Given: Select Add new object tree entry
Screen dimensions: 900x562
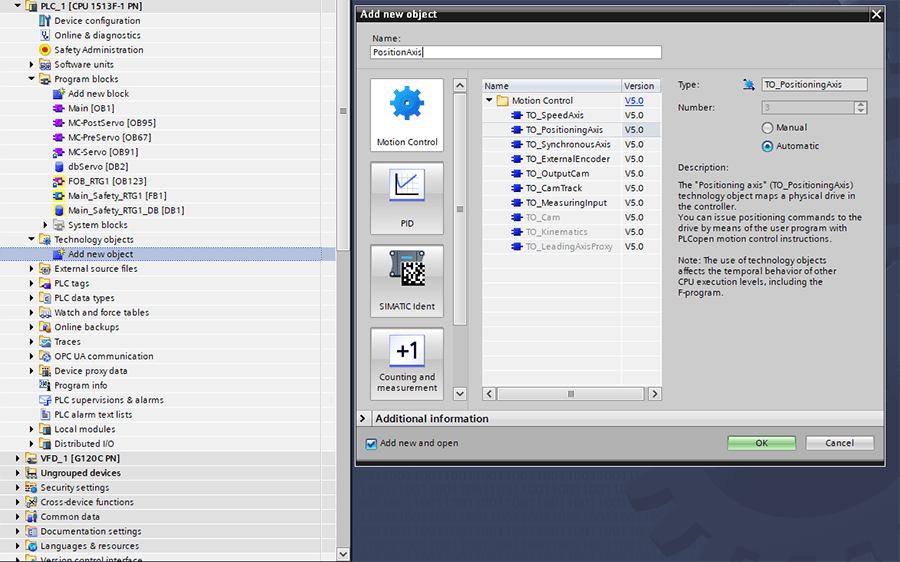Looking at the screenshot, I should tap(168, 254).
